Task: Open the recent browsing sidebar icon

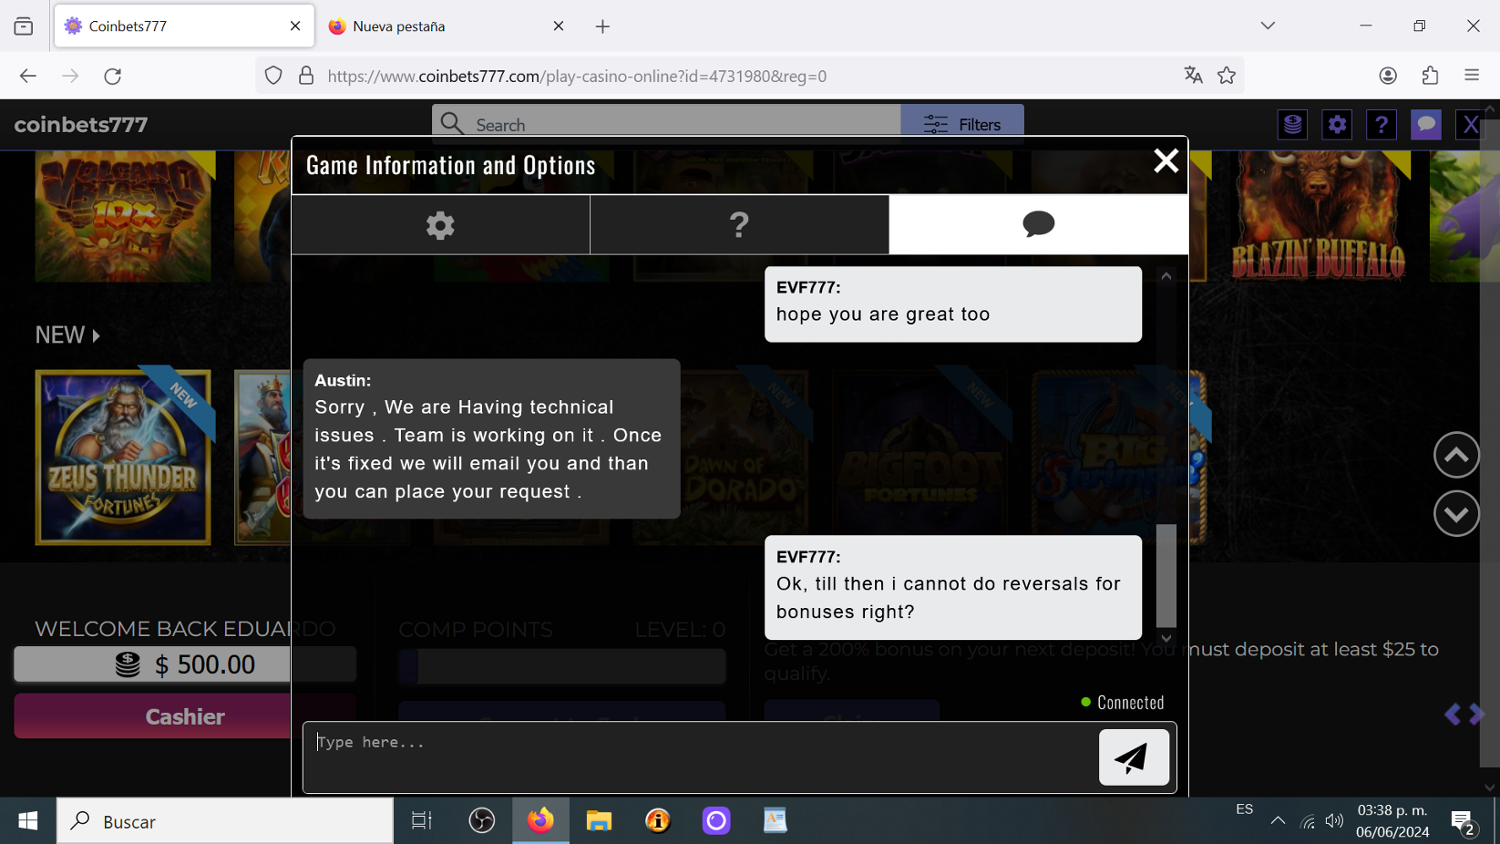Action: [x=23, y=26]
